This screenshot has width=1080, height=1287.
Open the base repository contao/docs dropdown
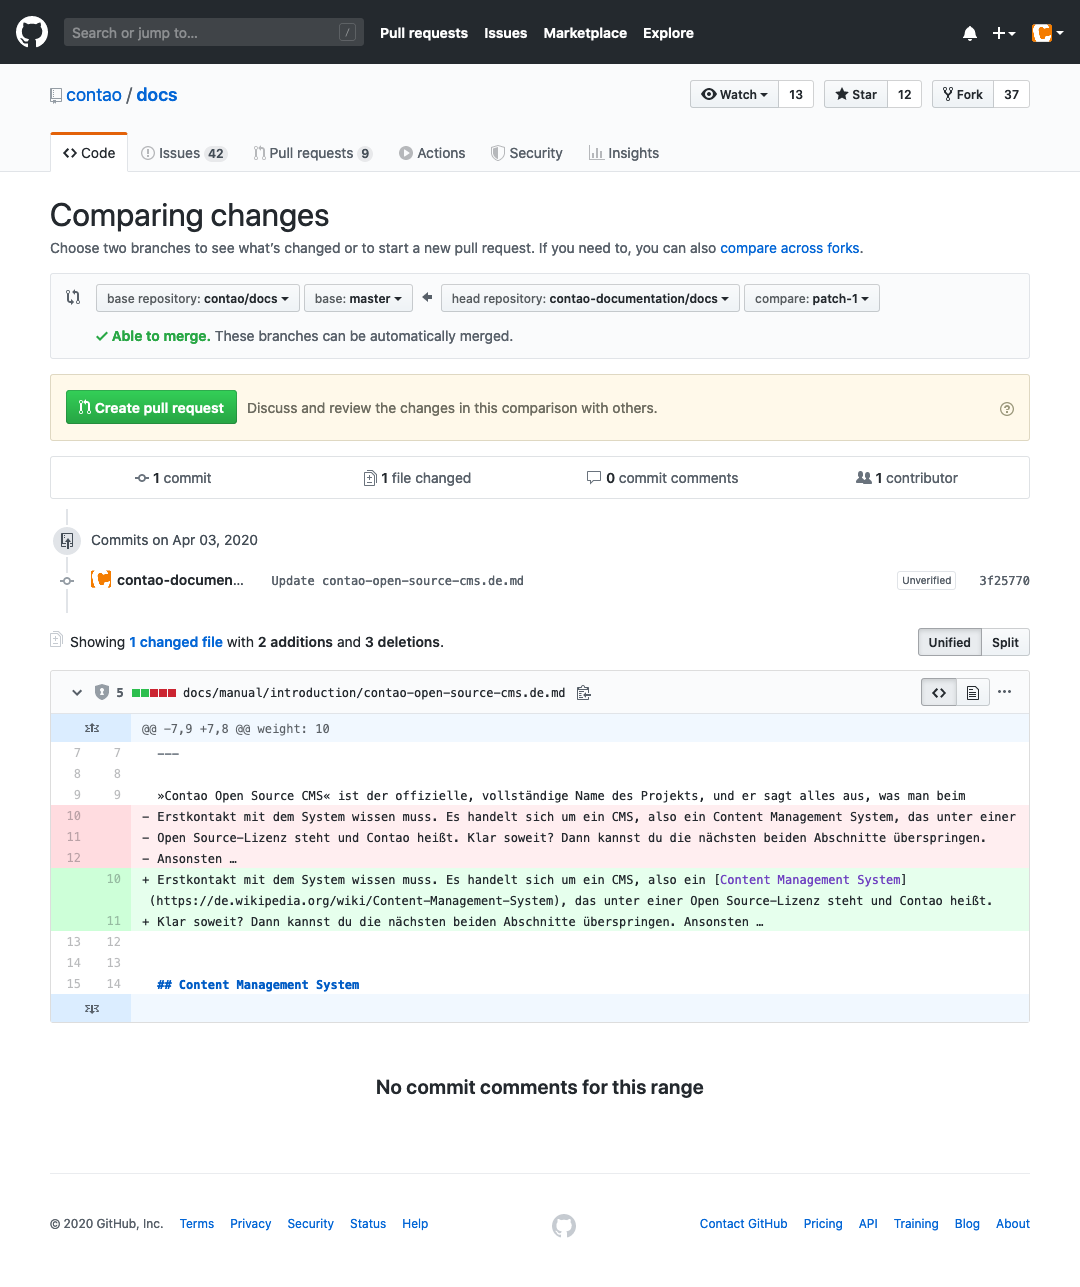(x=197, y=298)
